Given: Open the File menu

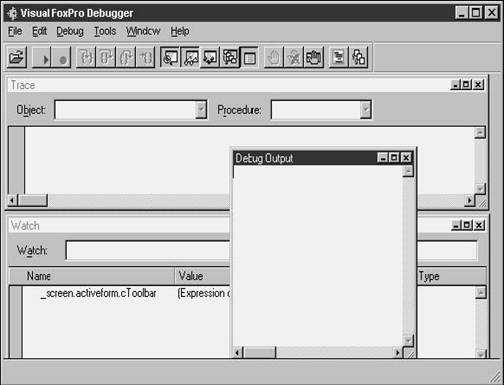Looking at the screenshot, I should (x=15, y=31).
